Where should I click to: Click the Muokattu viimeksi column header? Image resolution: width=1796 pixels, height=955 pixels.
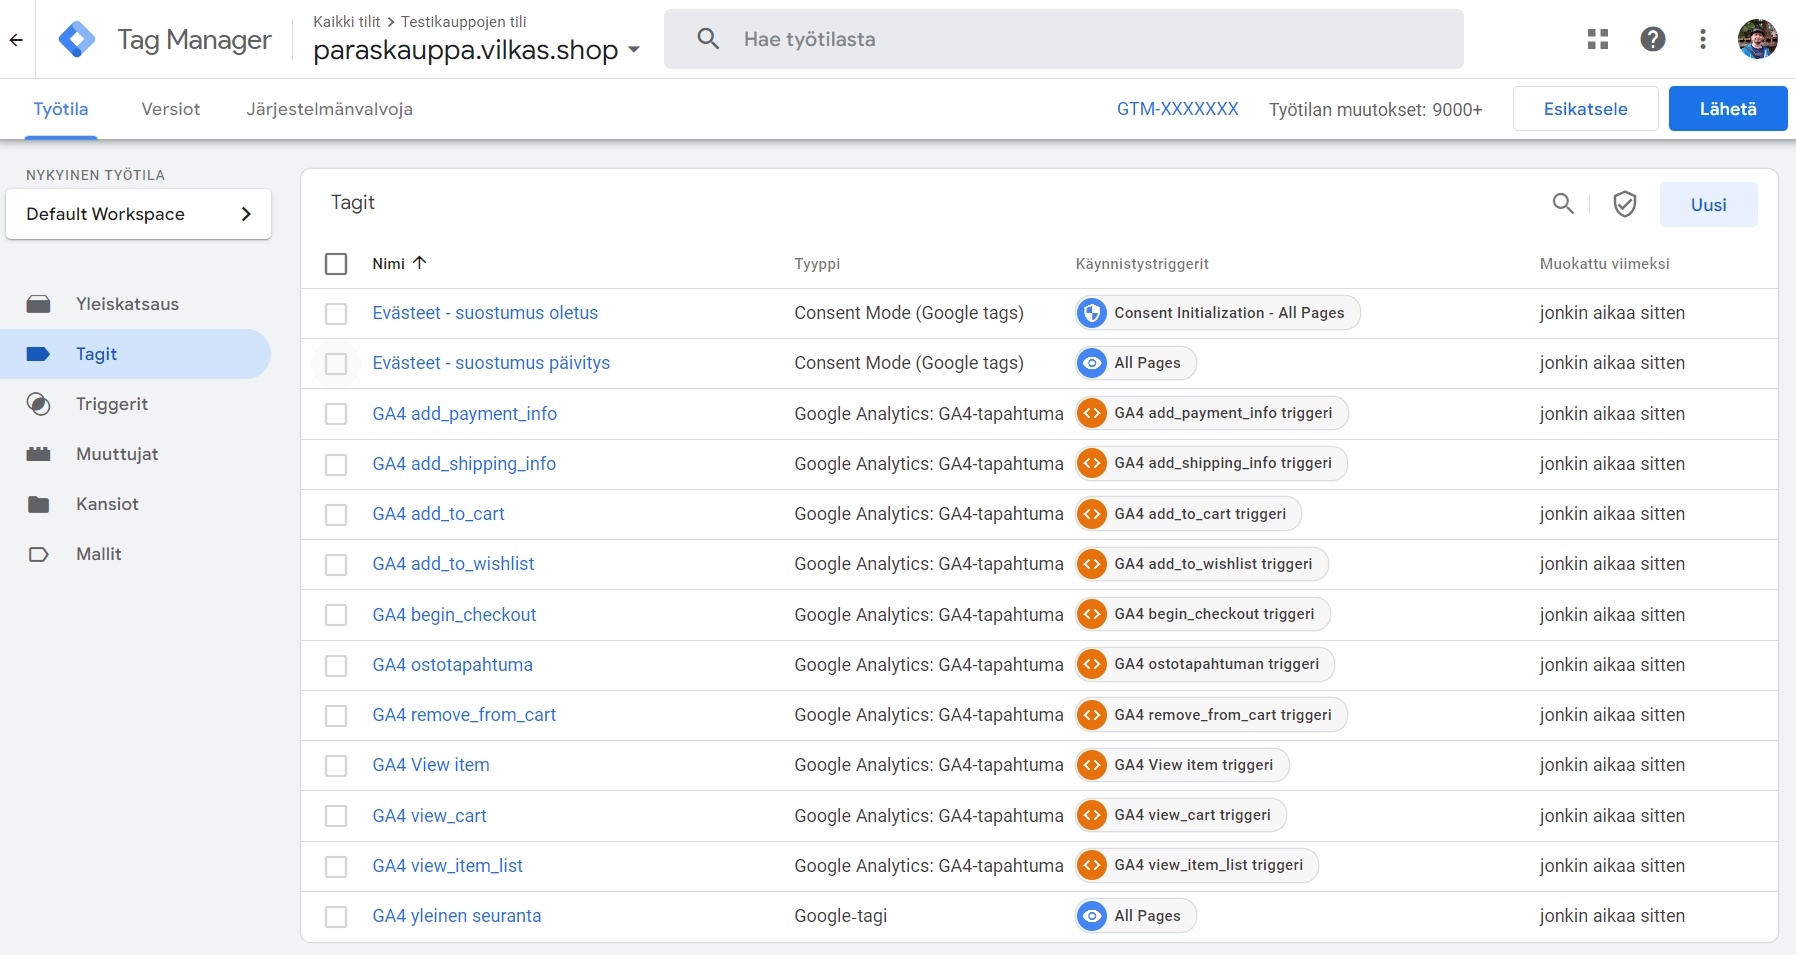tap(1605, 264)
